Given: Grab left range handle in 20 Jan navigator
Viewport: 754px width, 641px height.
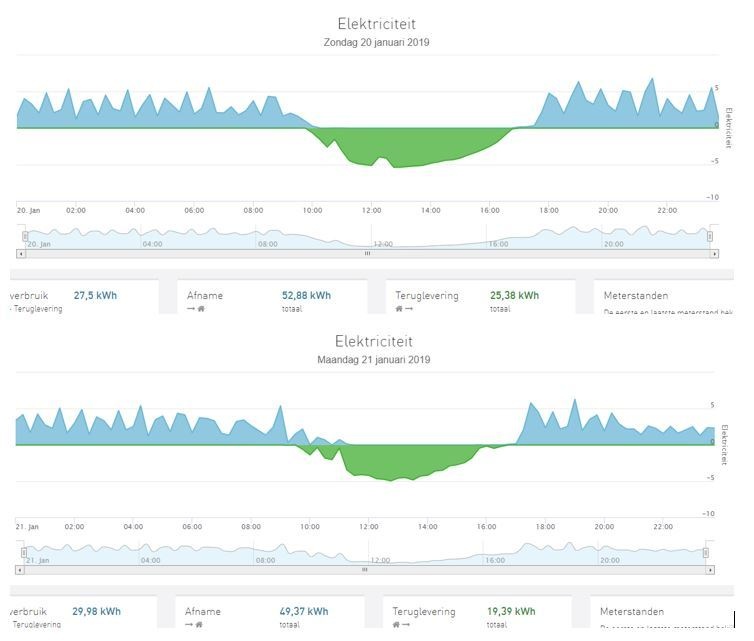Looking at the screenshot, I should coord(25,236).
